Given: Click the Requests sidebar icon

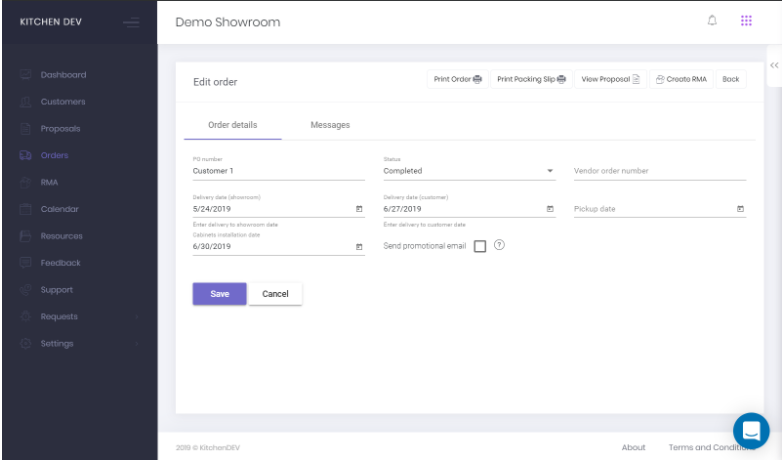Looking at the screenshot, I should coord(25,316).
